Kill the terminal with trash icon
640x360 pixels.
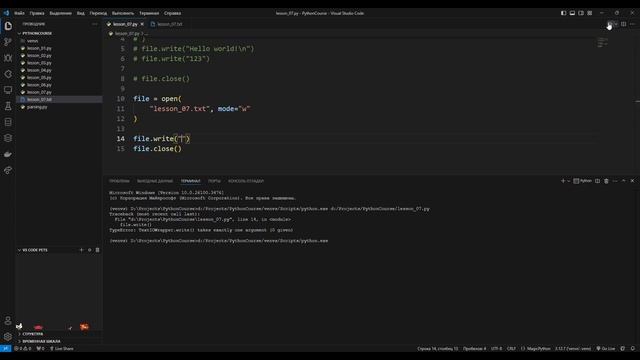pos(607,181)
